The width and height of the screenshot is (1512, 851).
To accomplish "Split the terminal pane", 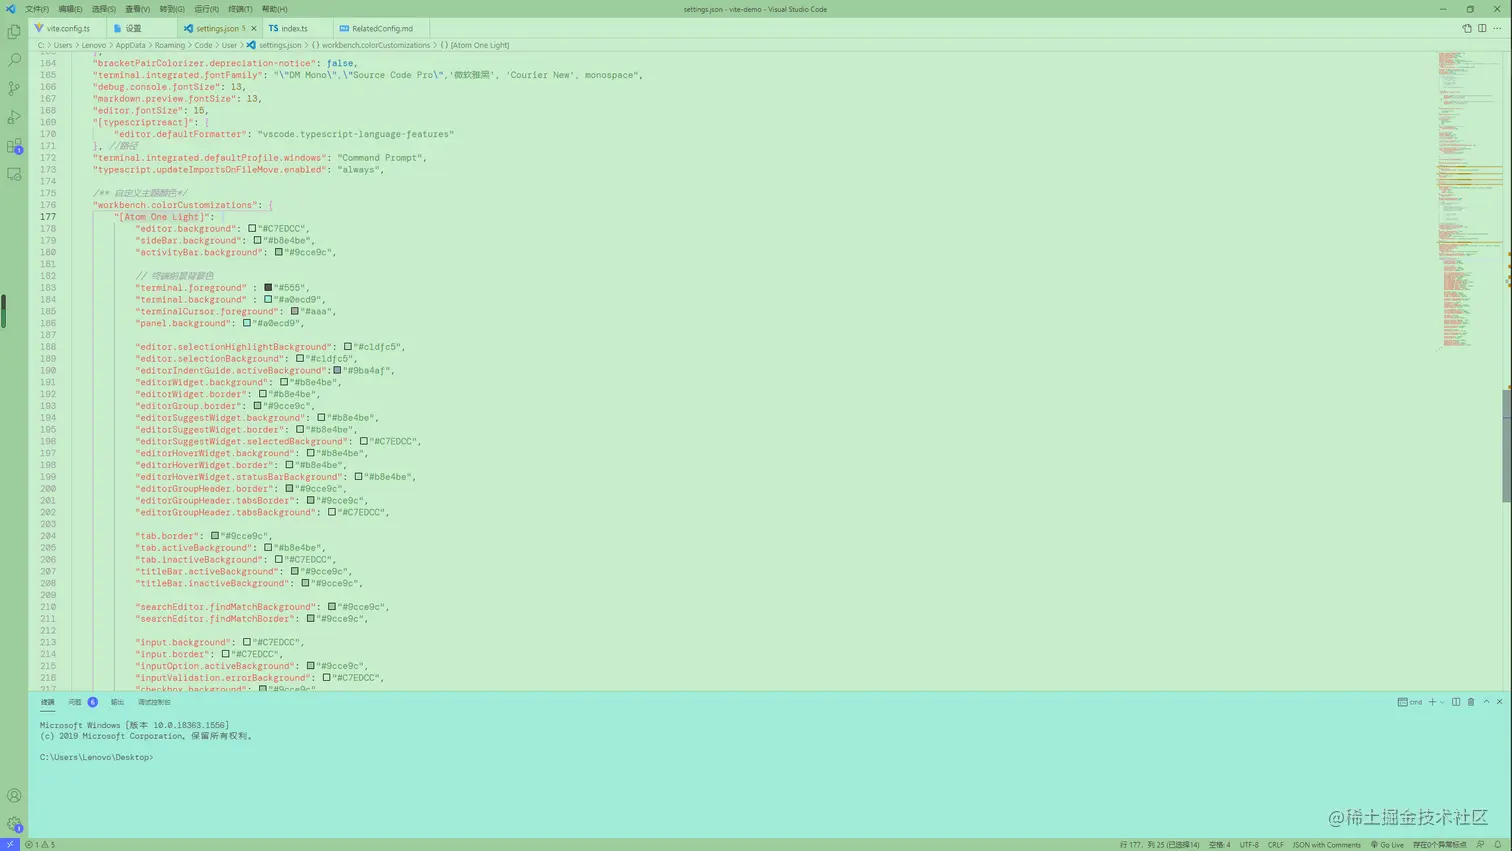I will (1456, 702).
